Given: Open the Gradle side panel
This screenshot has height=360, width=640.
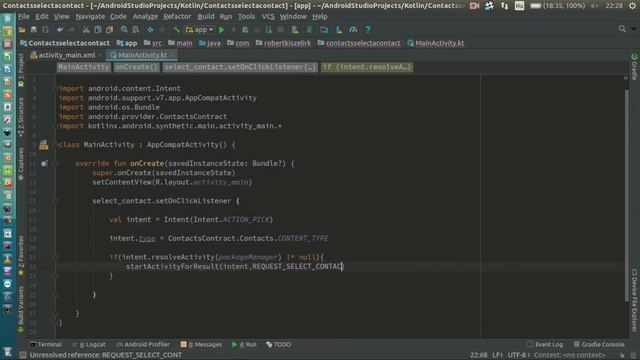Looking at the screenshot, I should (634, 67).
